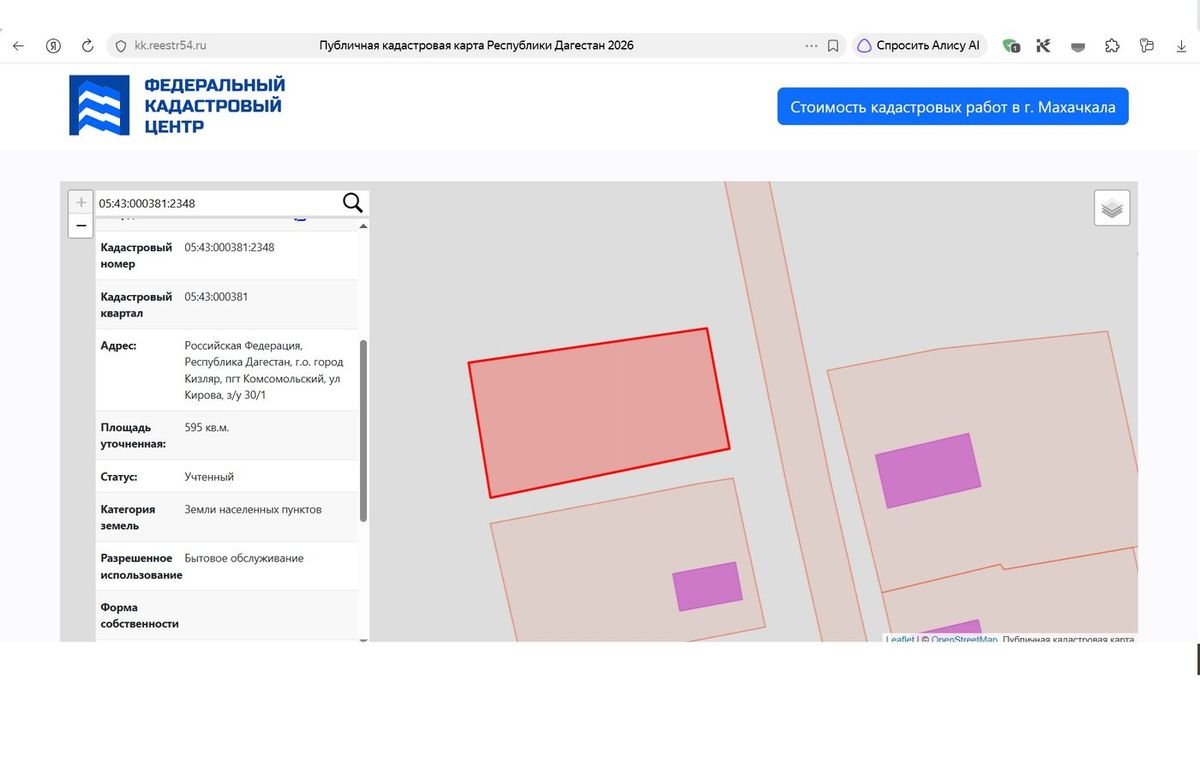The width and height of the screenshot is (1200, 775).
Task: Reload the current page
Action: 87,45
